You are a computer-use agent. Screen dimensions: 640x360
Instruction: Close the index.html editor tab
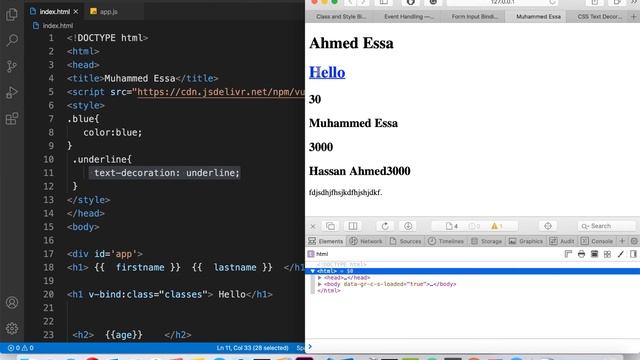[x=76, y=12]
